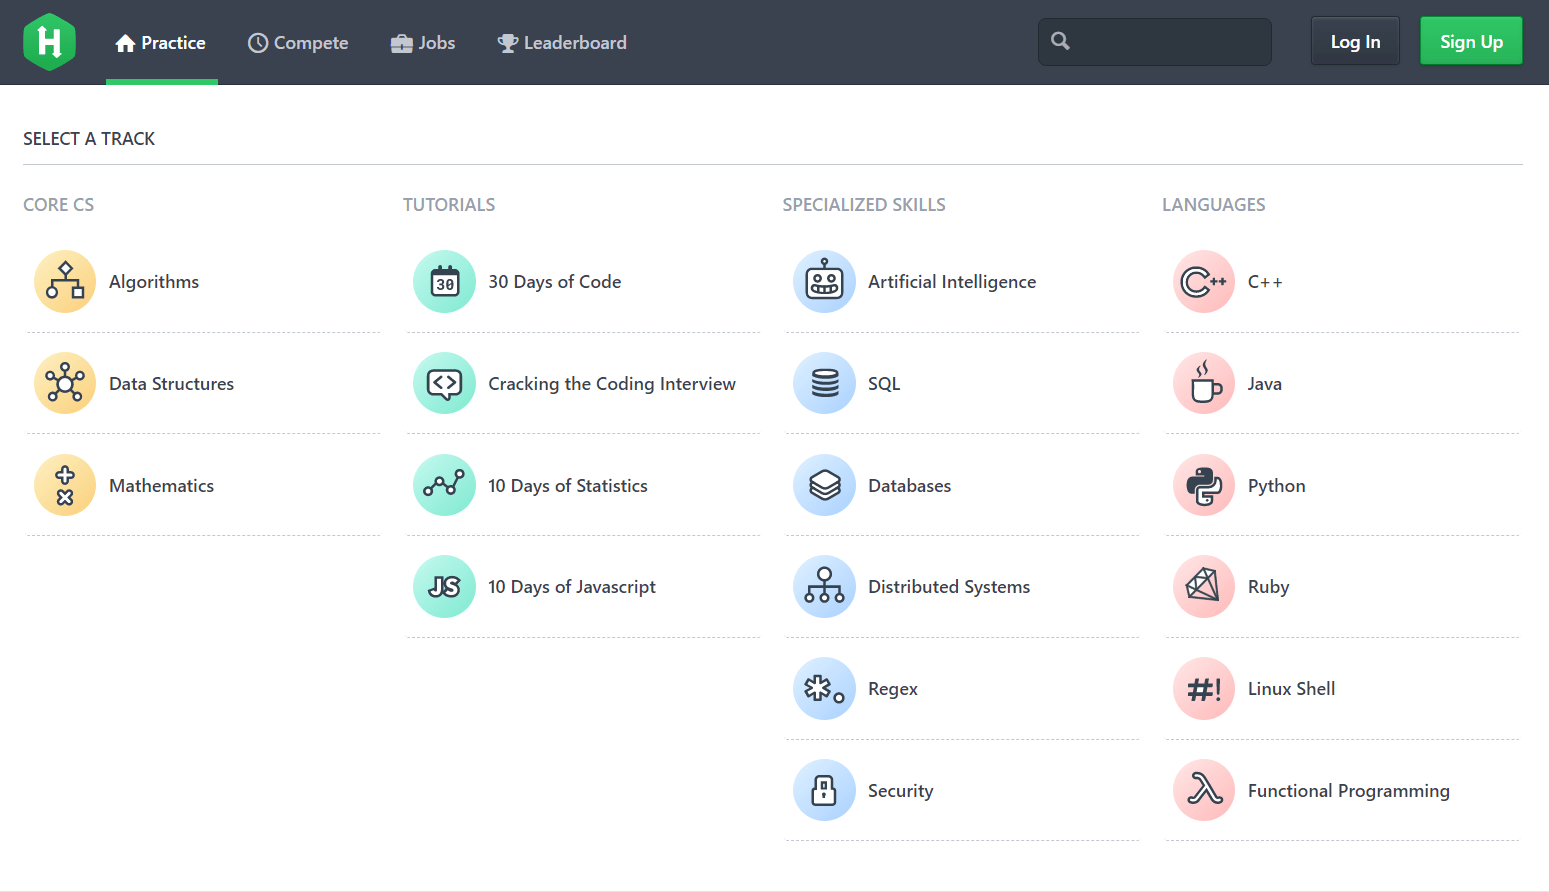Open the Functional Programming track link
The height and width of the screenshot is (892, 1549).
pyautogui.click(x=1349, y=791)
